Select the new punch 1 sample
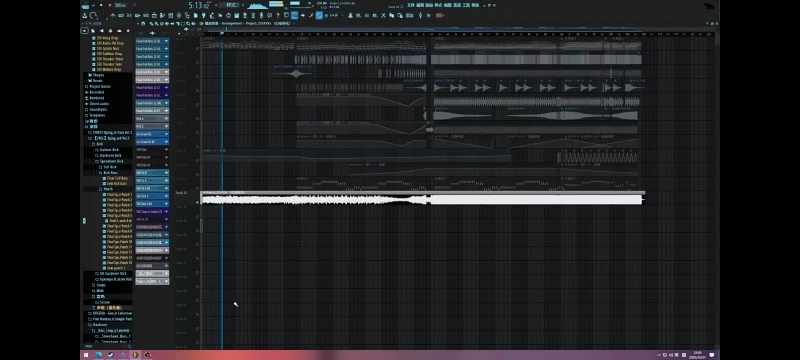800x360 pixels. [x=114, y=268]
